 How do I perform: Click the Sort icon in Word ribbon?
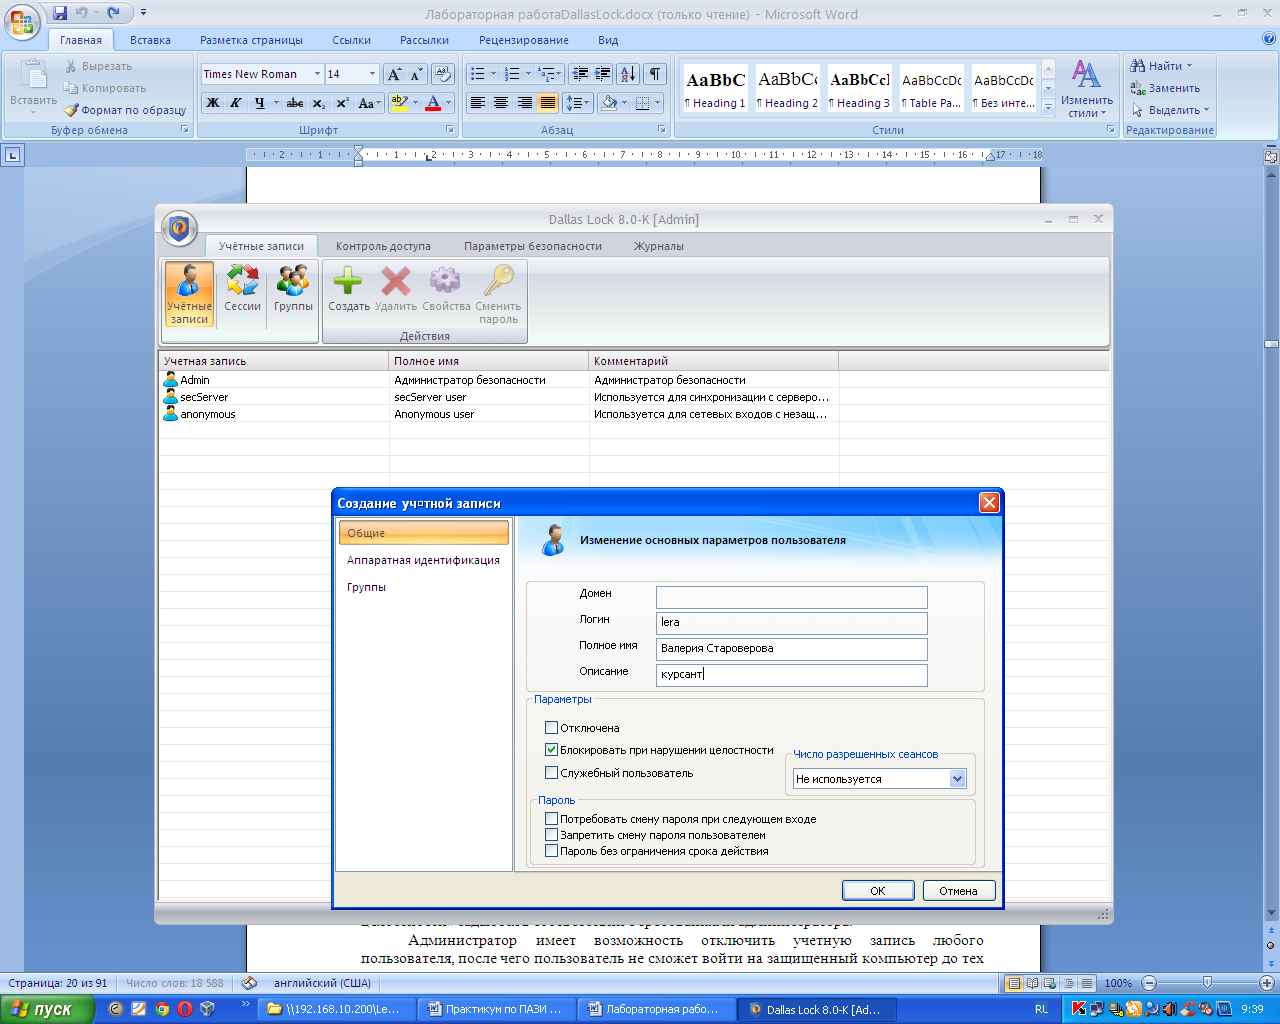628,74
